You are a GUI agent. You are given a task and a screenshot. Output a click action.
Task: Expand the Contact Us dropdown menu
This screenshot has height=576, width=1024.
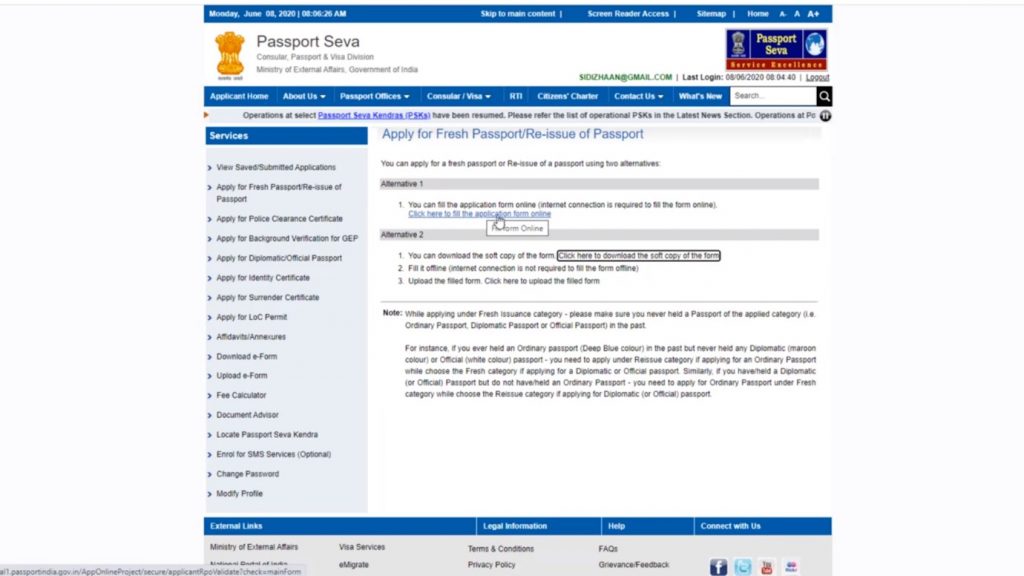(638, 96)
